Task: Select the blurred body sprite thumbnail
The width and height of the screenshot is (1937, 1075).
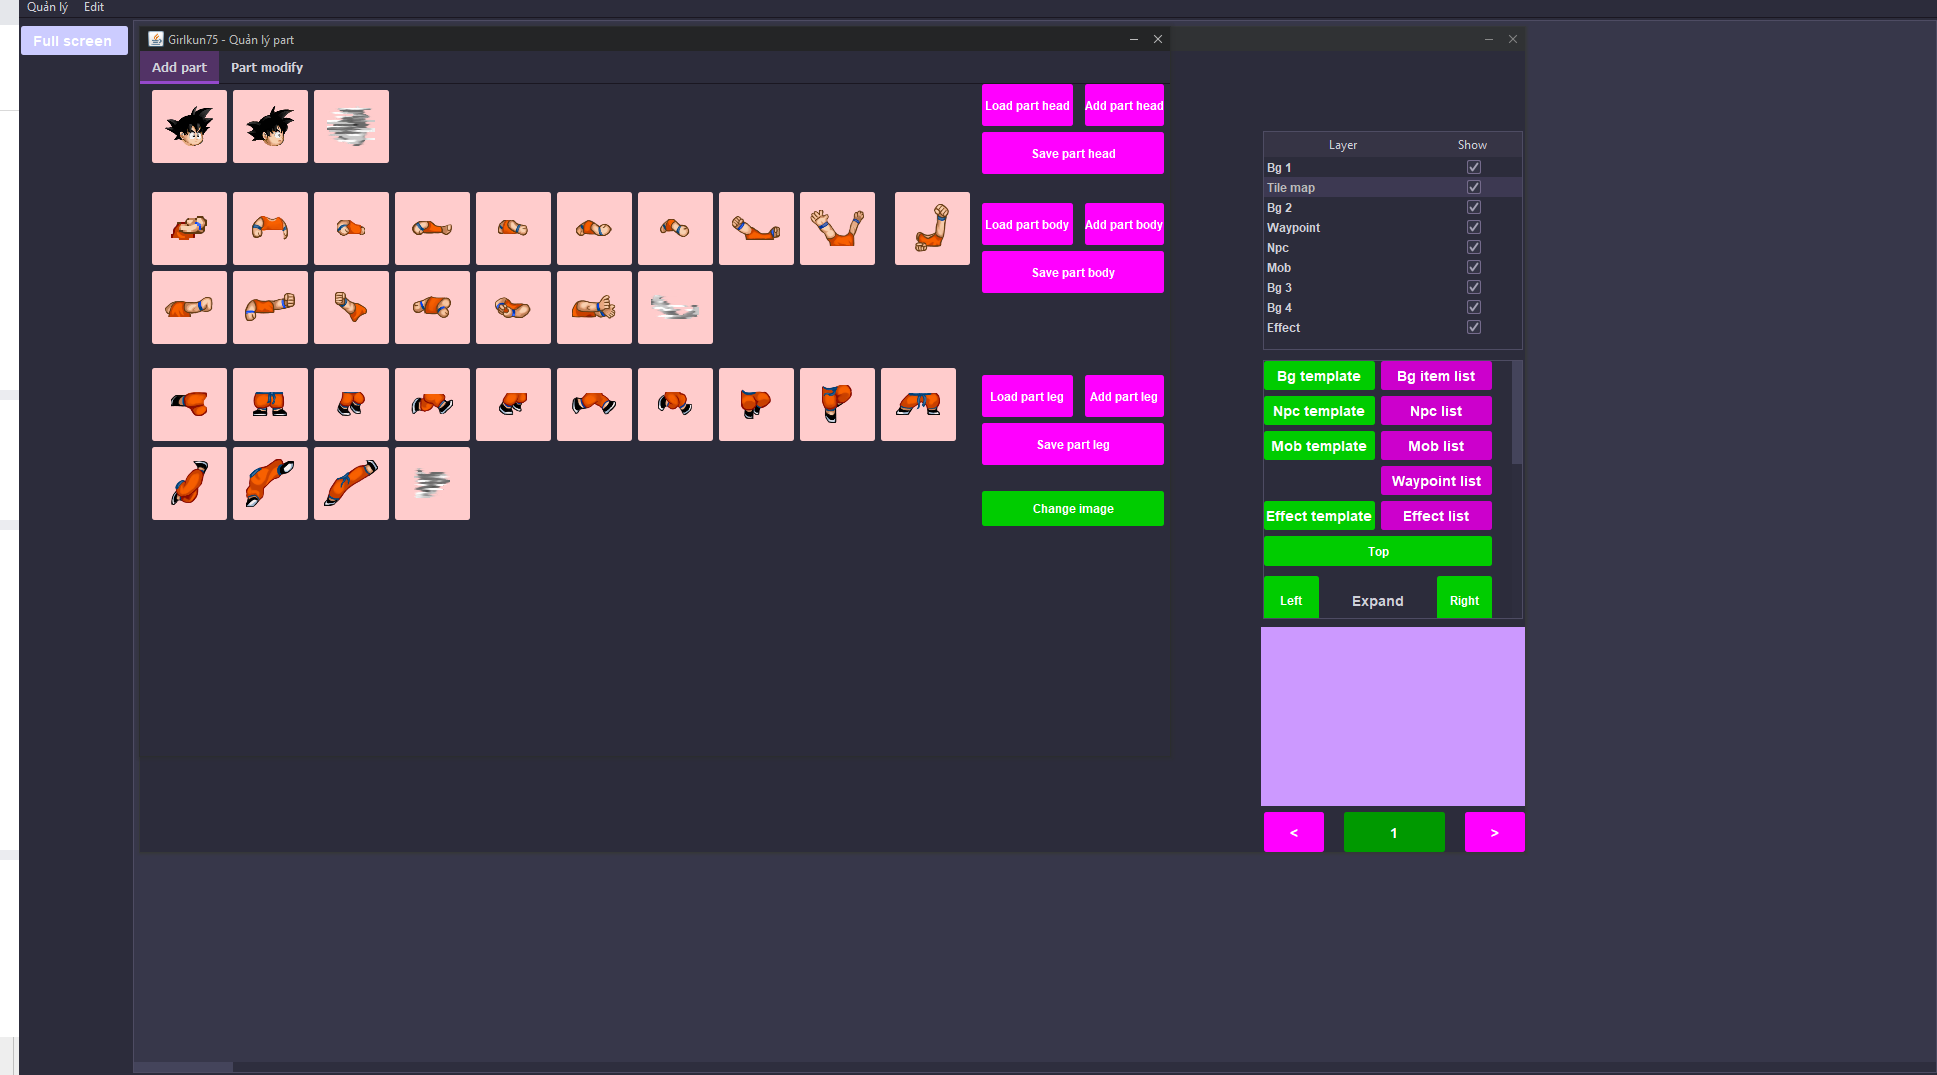Action: click(675, 308)
